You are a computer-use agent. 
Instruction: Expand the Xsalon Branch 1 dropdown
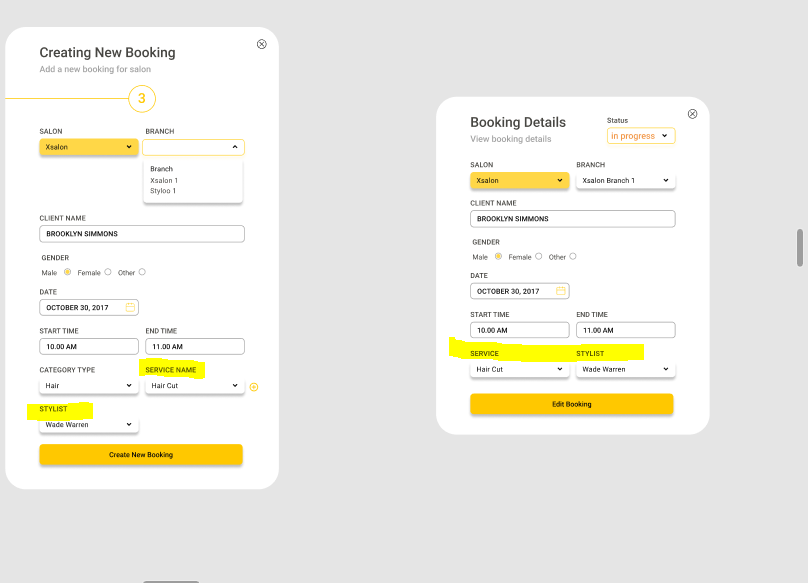coord(626,180)
